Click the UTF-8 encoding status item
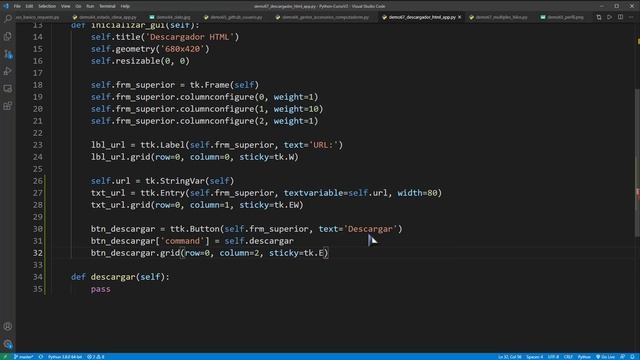This screenshot has height=360, width=640. click(553, 357)
